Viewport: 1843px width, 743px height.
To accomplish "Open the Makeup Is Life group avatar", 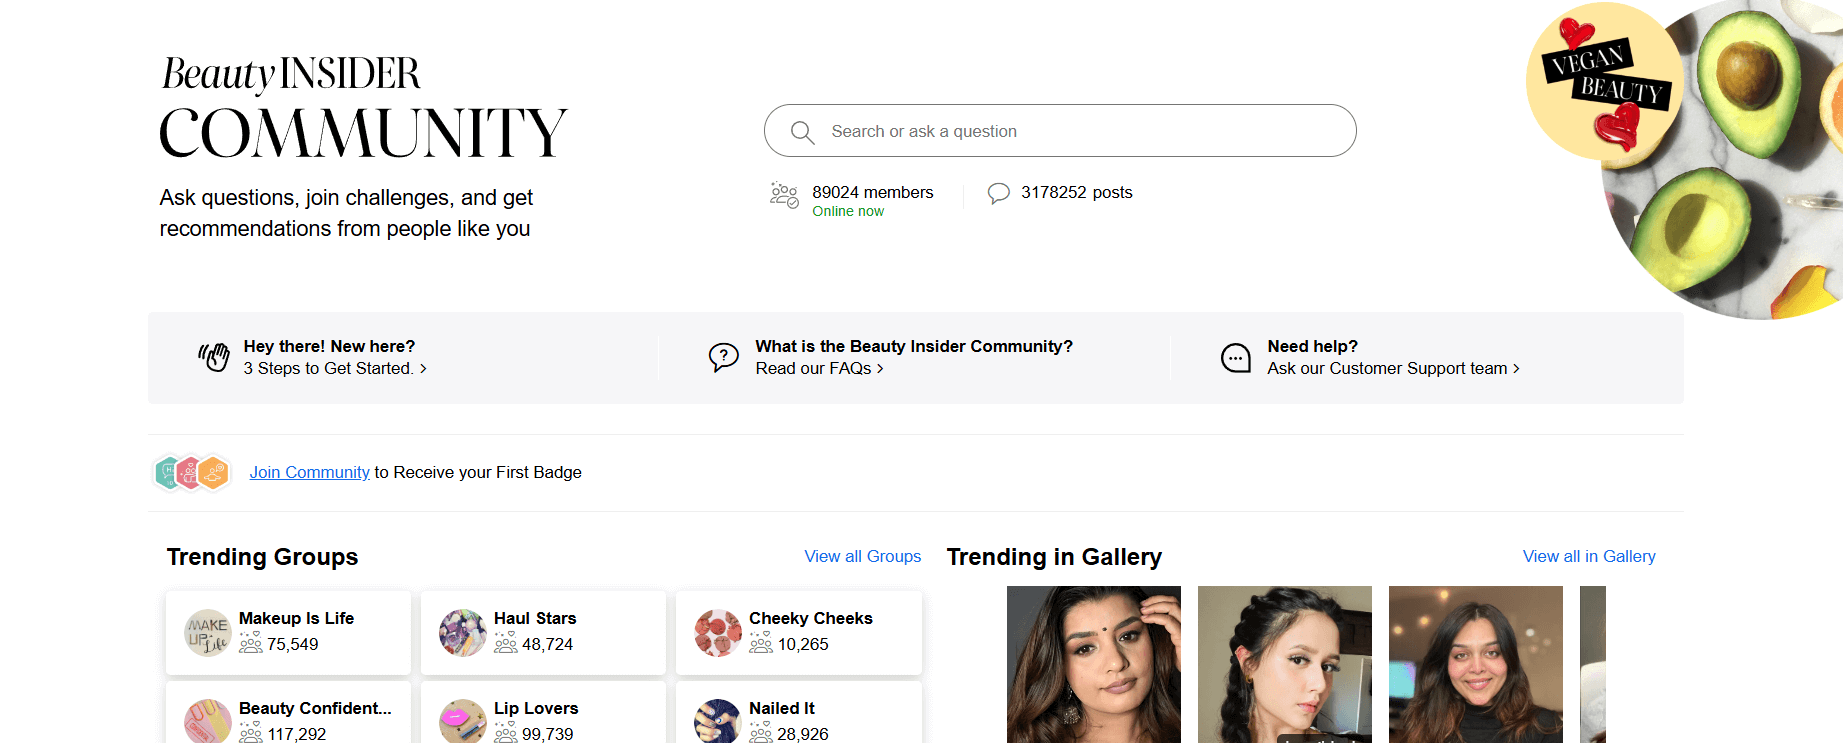I will coord(208,633).
